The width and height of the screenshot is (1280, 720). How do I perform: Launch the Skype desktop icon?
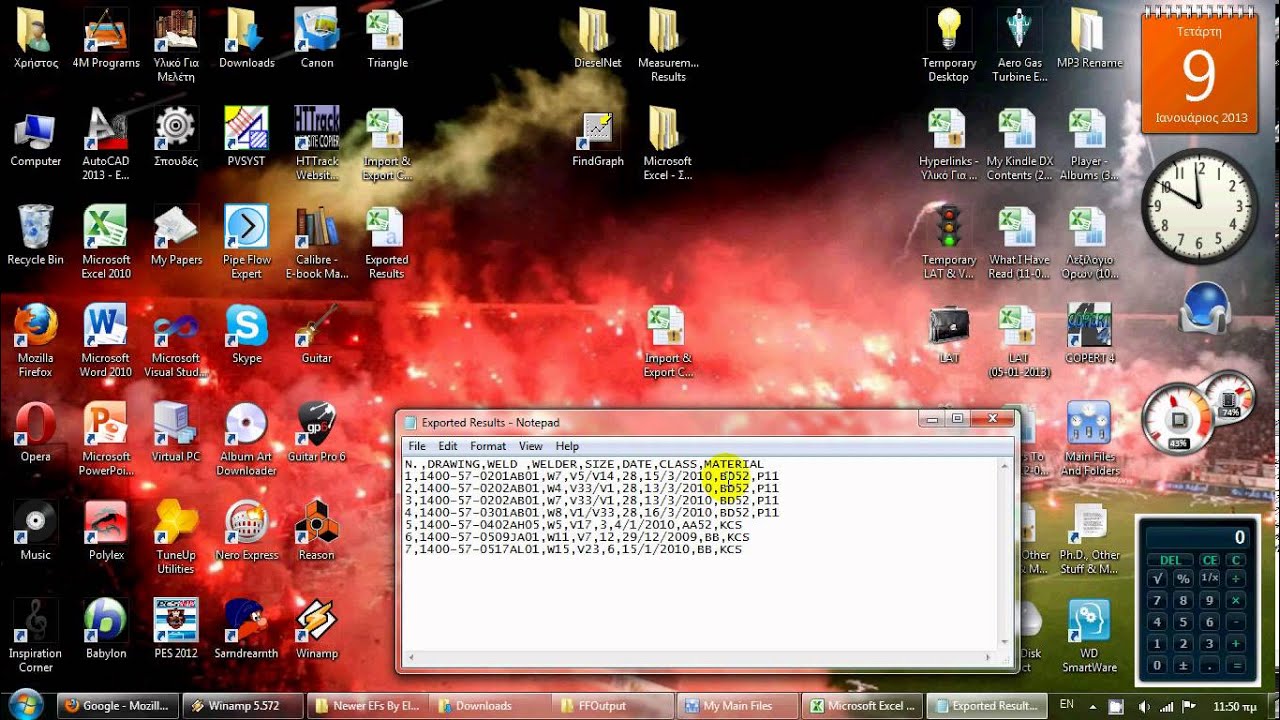246,327
